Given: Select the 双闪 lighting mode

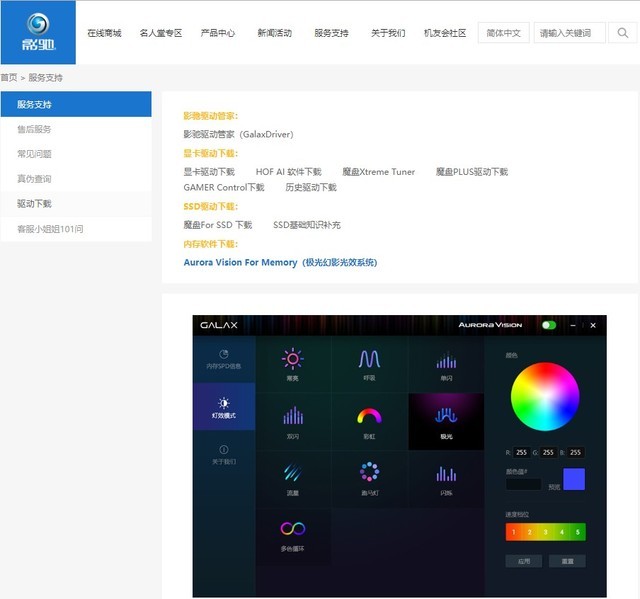Looking at the screenshot, I should 293,422.
